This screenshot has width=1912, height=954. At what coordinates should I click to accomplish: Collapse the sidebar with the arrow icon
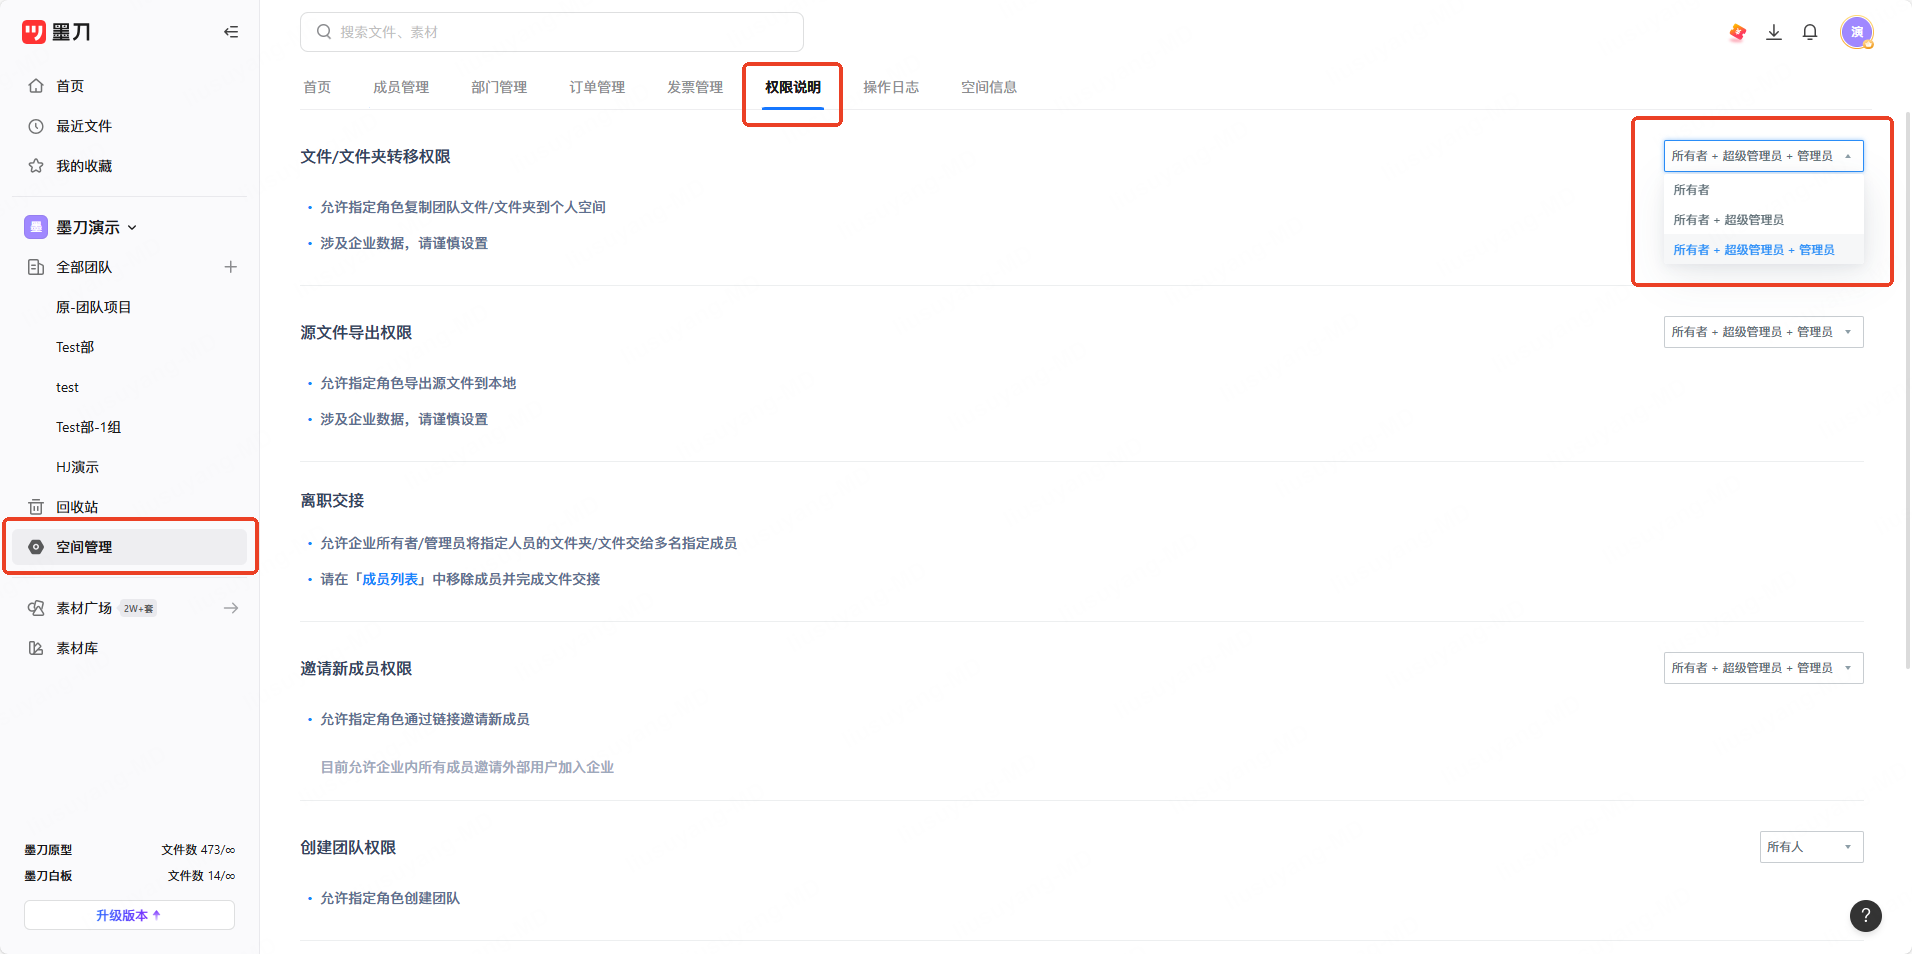pyautogui.click(x=231, y=32)
